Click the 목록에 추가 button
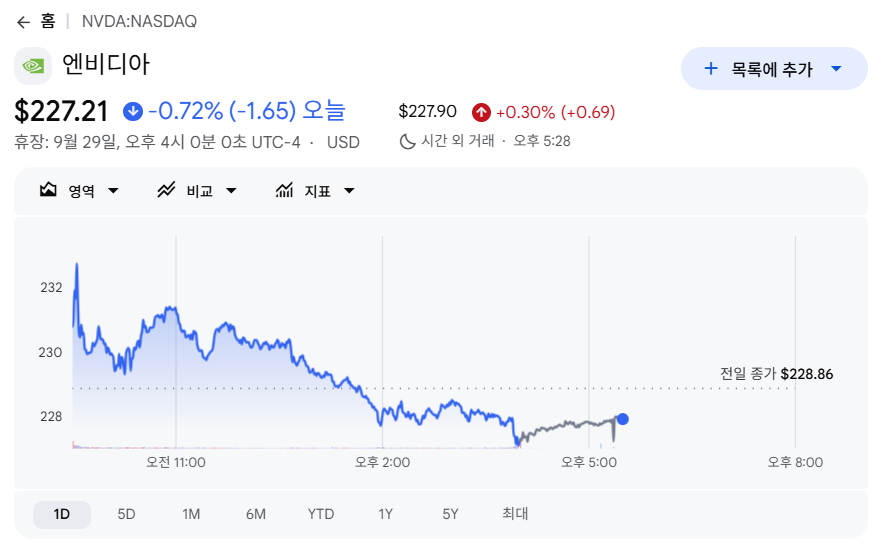The image size is (889, 559). coord(774,69)
